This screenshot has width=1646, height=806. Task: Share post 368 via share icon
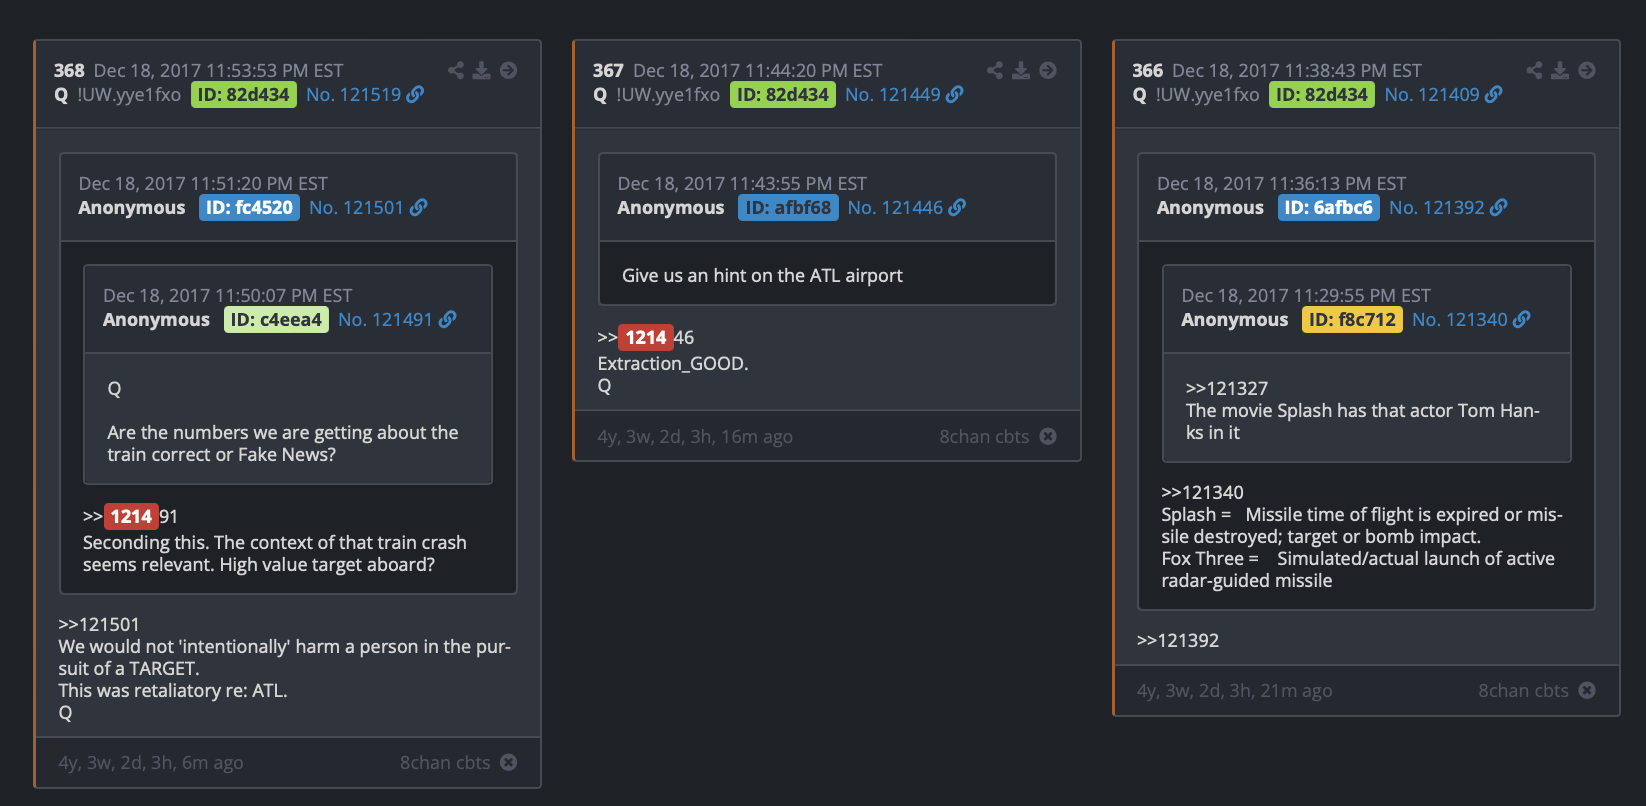[456, 70]
